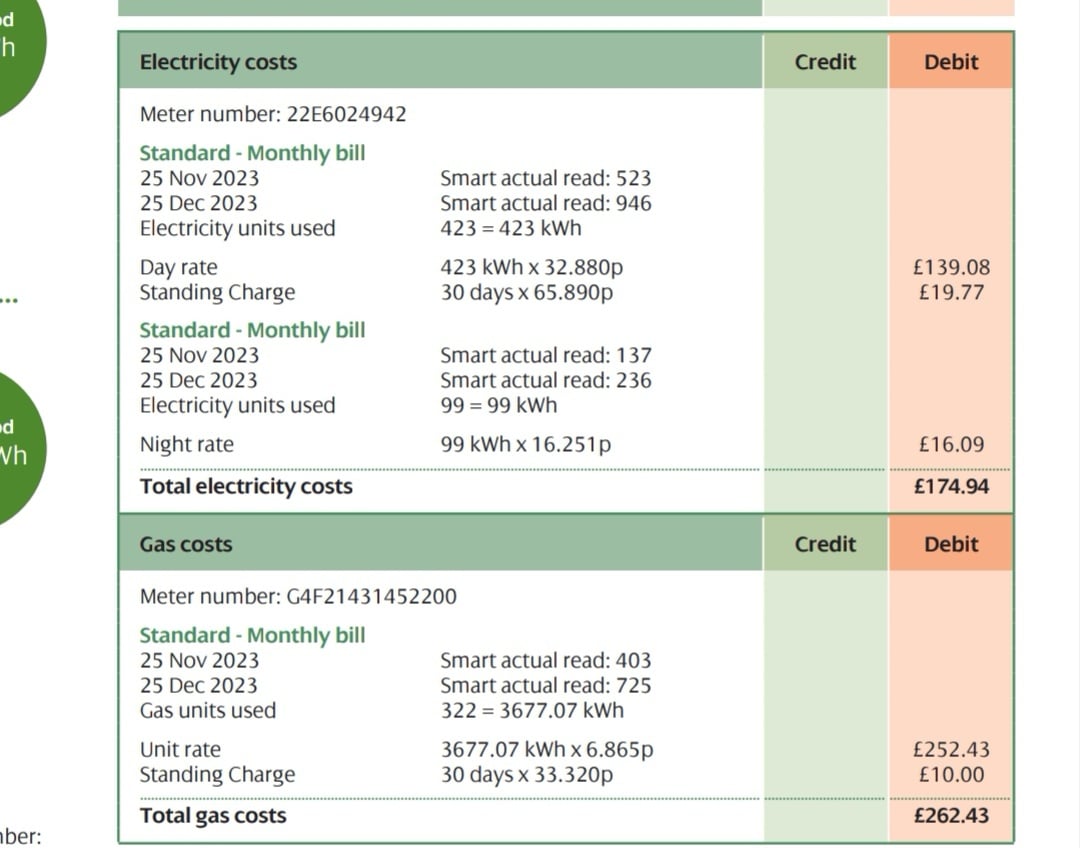This screenshot has height=848, width=1080.
Task: Click the Gas units used label
Action: point(208,711)
